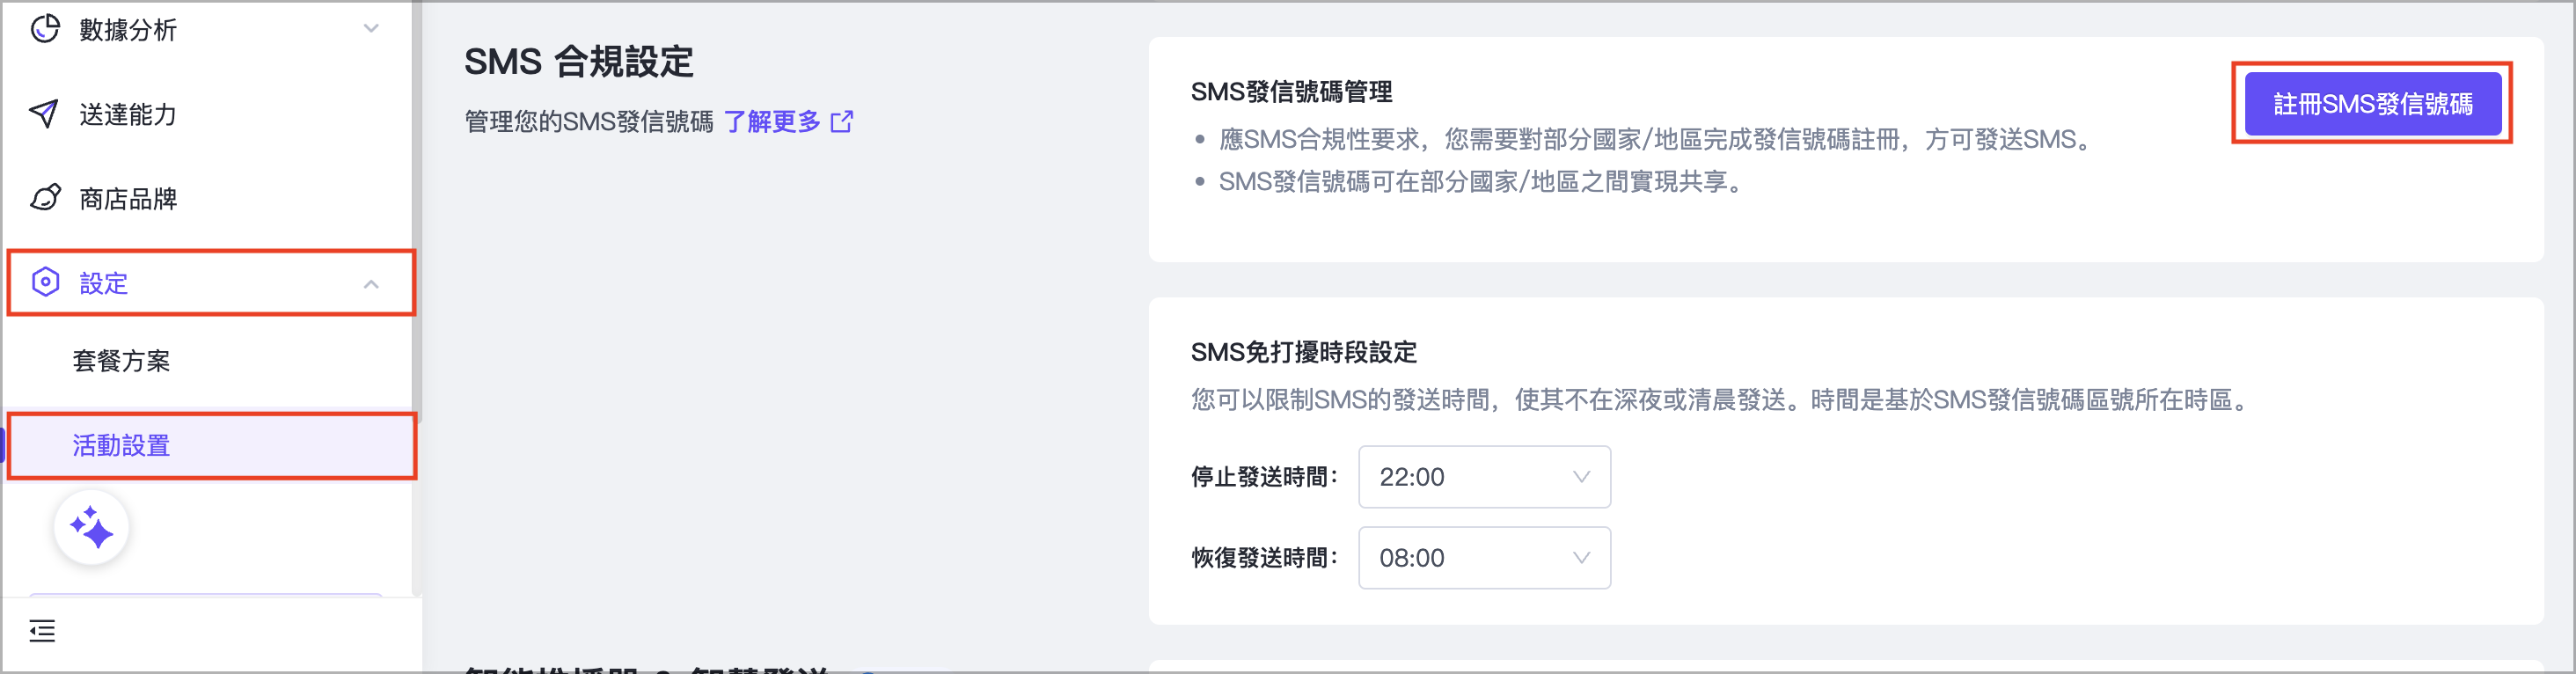Open the AI sparkle assistant button

[x=91, y=528]
